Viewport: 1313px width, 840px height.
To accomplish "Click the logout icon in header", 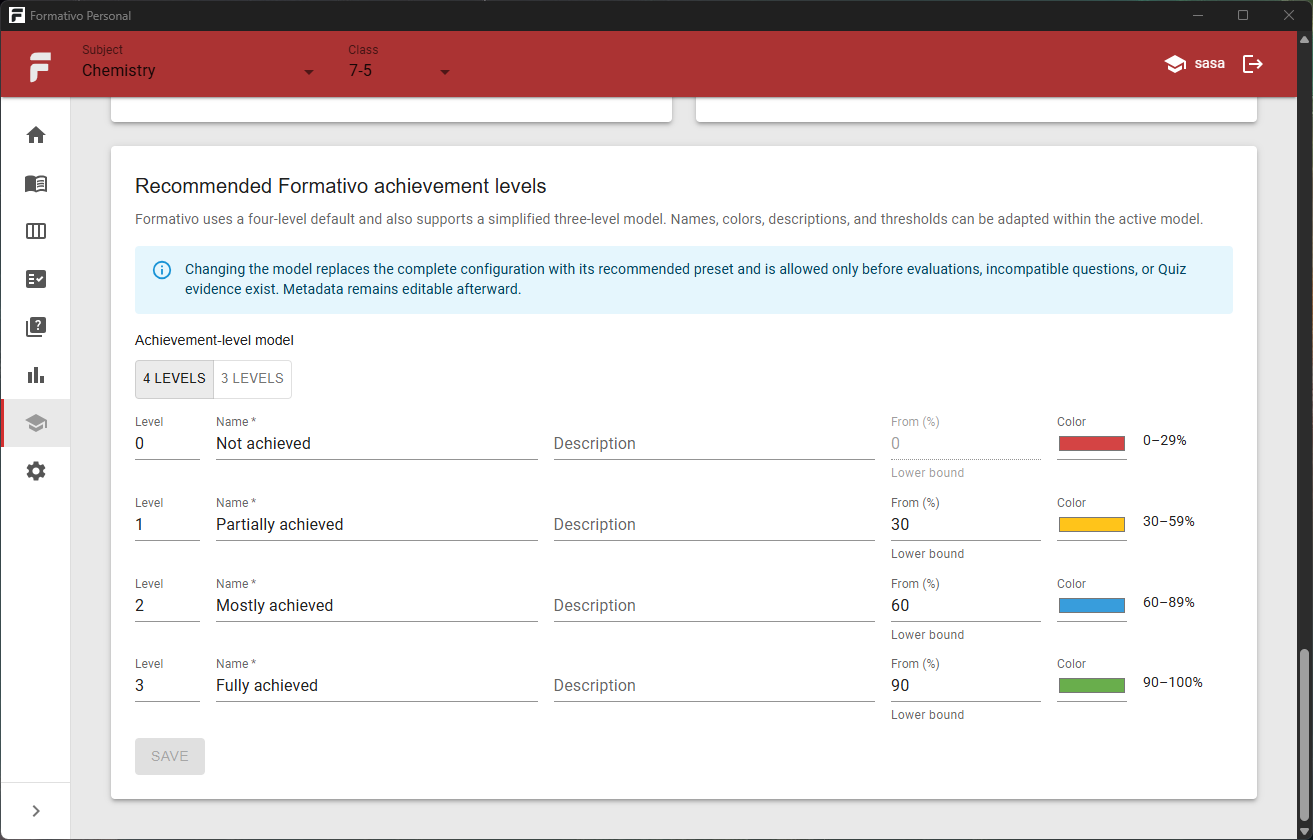I will 1253,64.
